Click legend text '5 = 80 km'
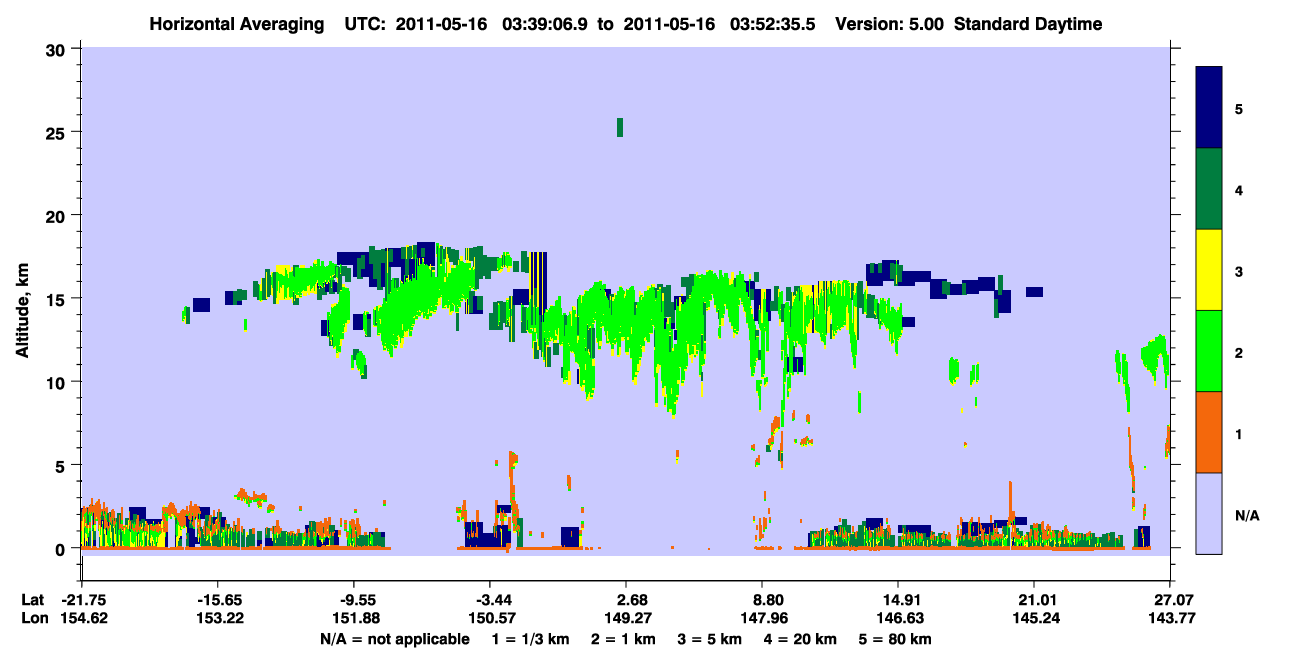 895,638
